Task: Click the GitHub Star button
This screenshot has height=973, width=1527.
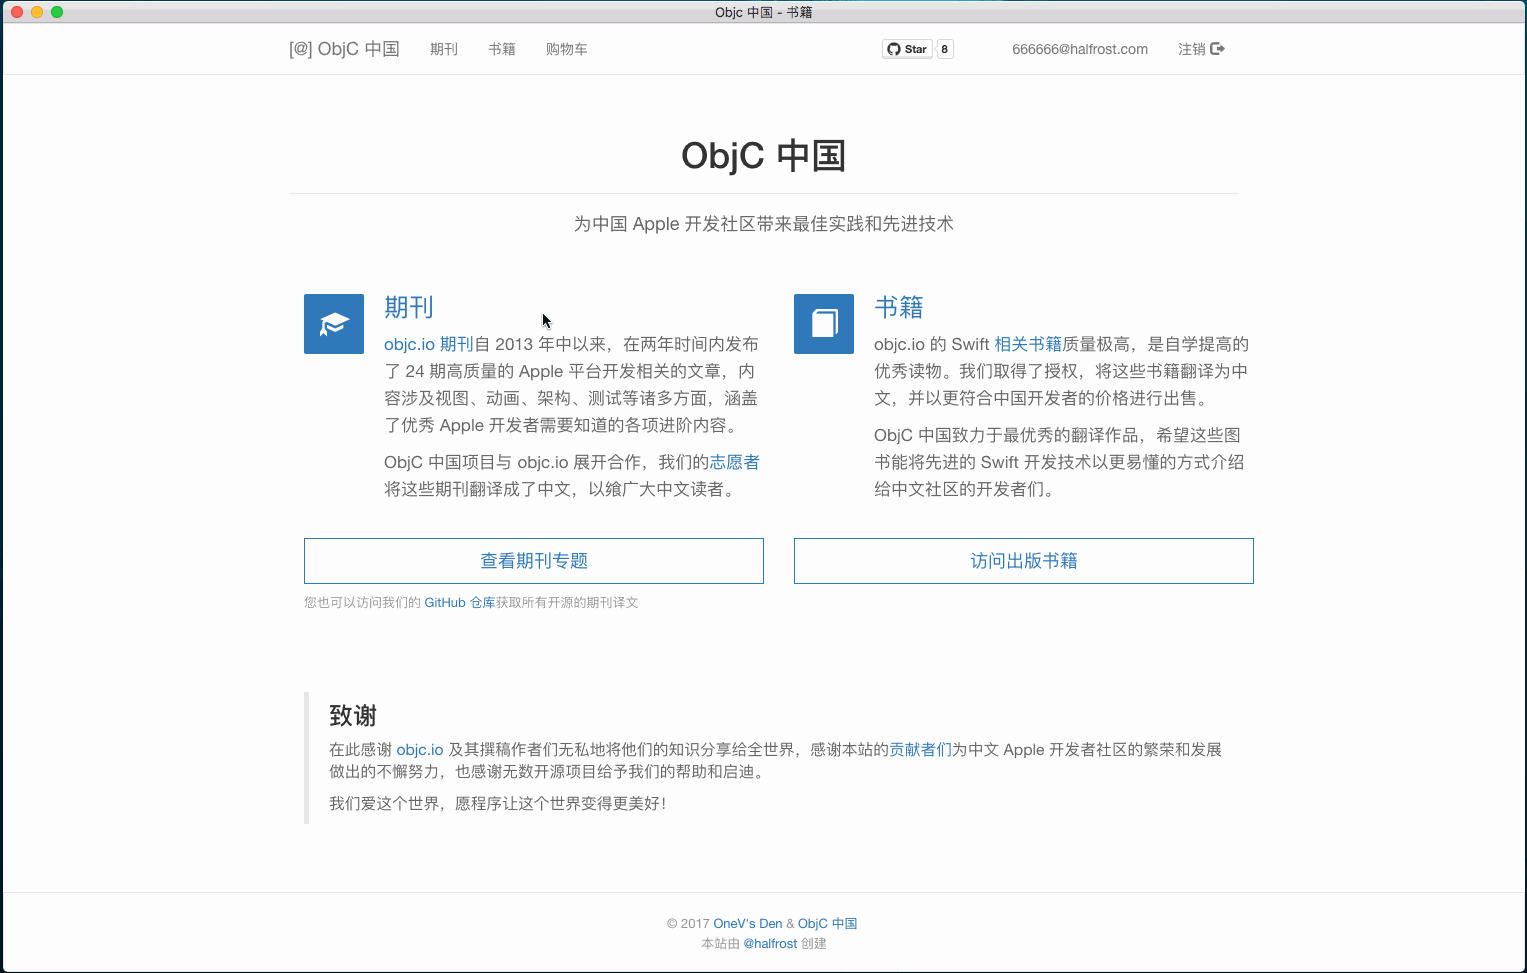Action: point(907,49)
